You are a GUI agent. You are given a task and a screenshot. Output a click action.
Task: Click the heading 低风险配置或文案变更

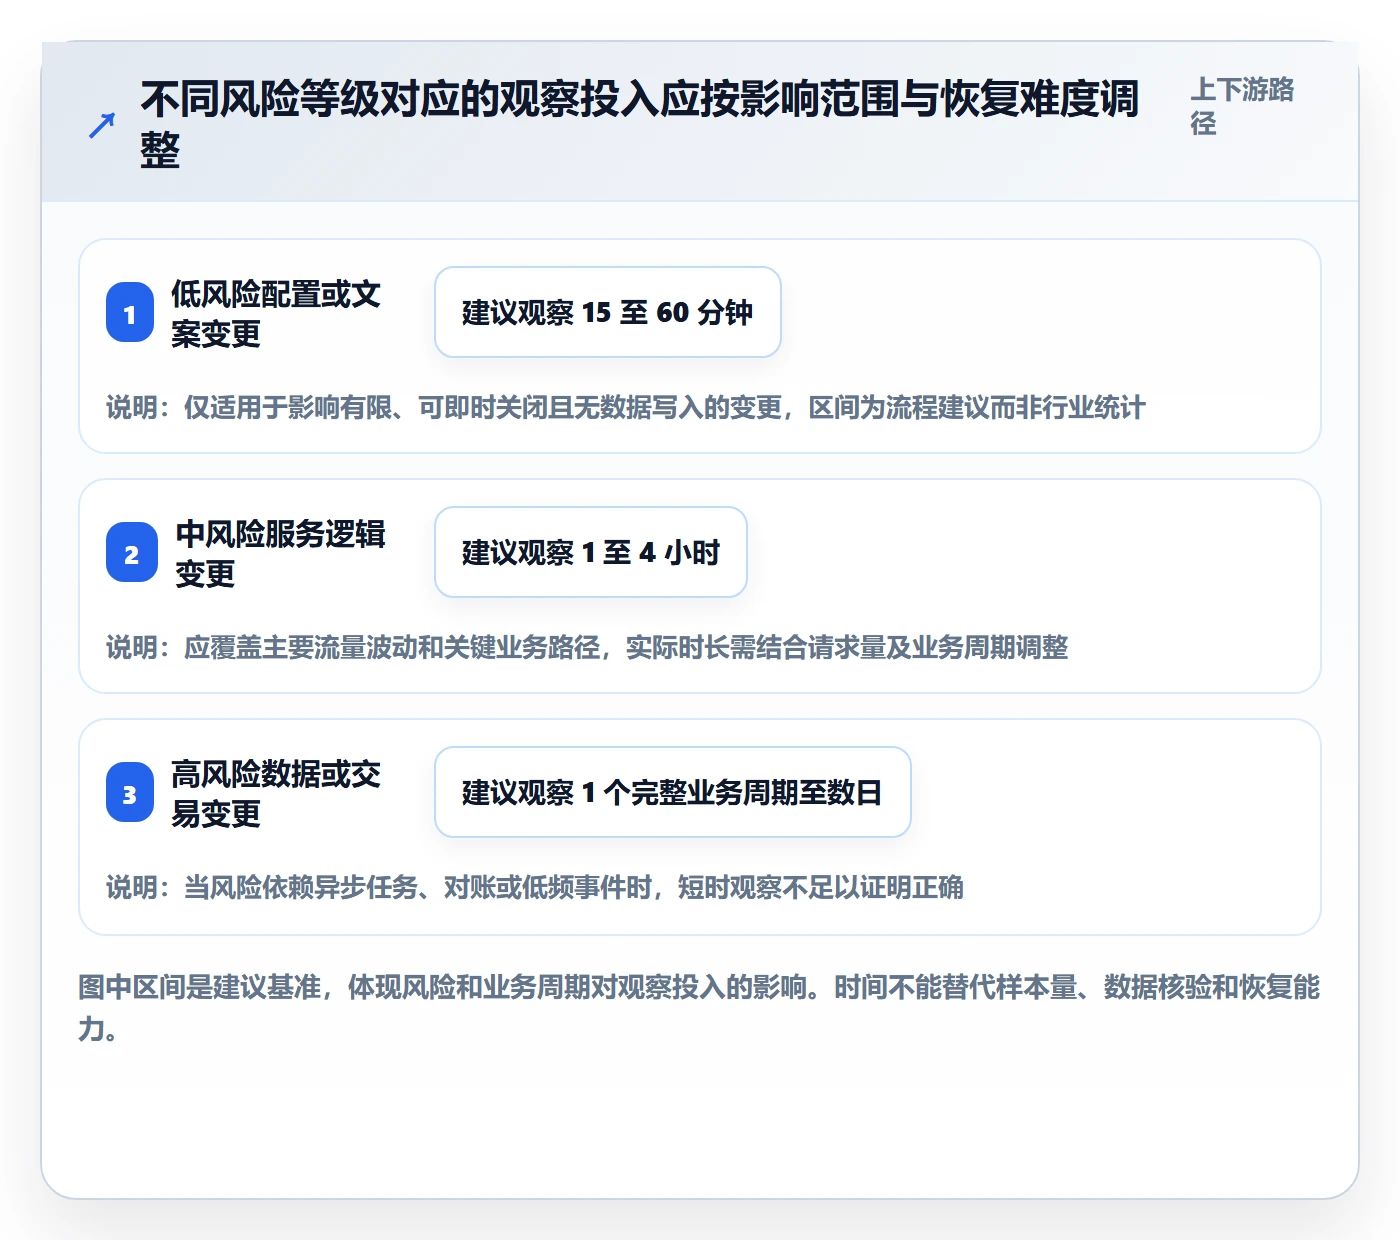tap(276, 313)
